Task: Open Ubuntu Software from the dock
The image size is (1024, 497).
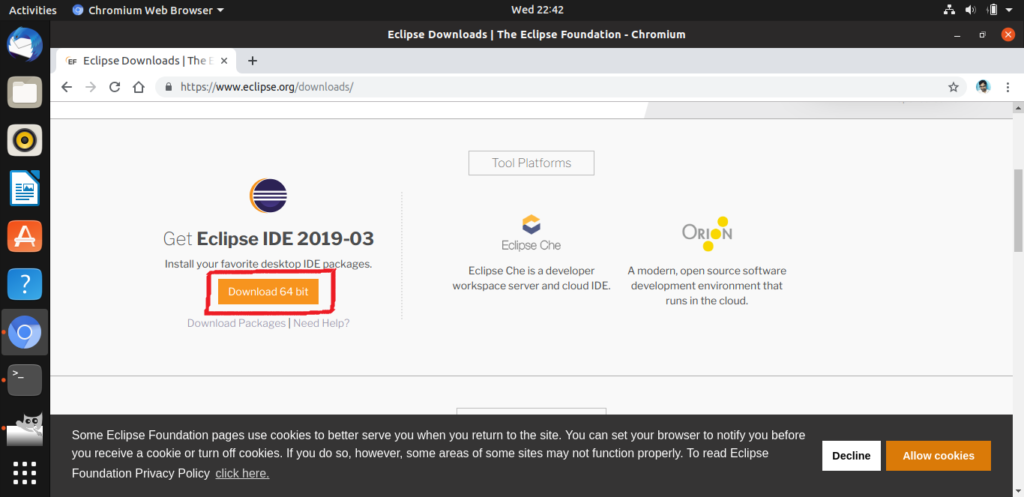Action: tap(25, 236)
